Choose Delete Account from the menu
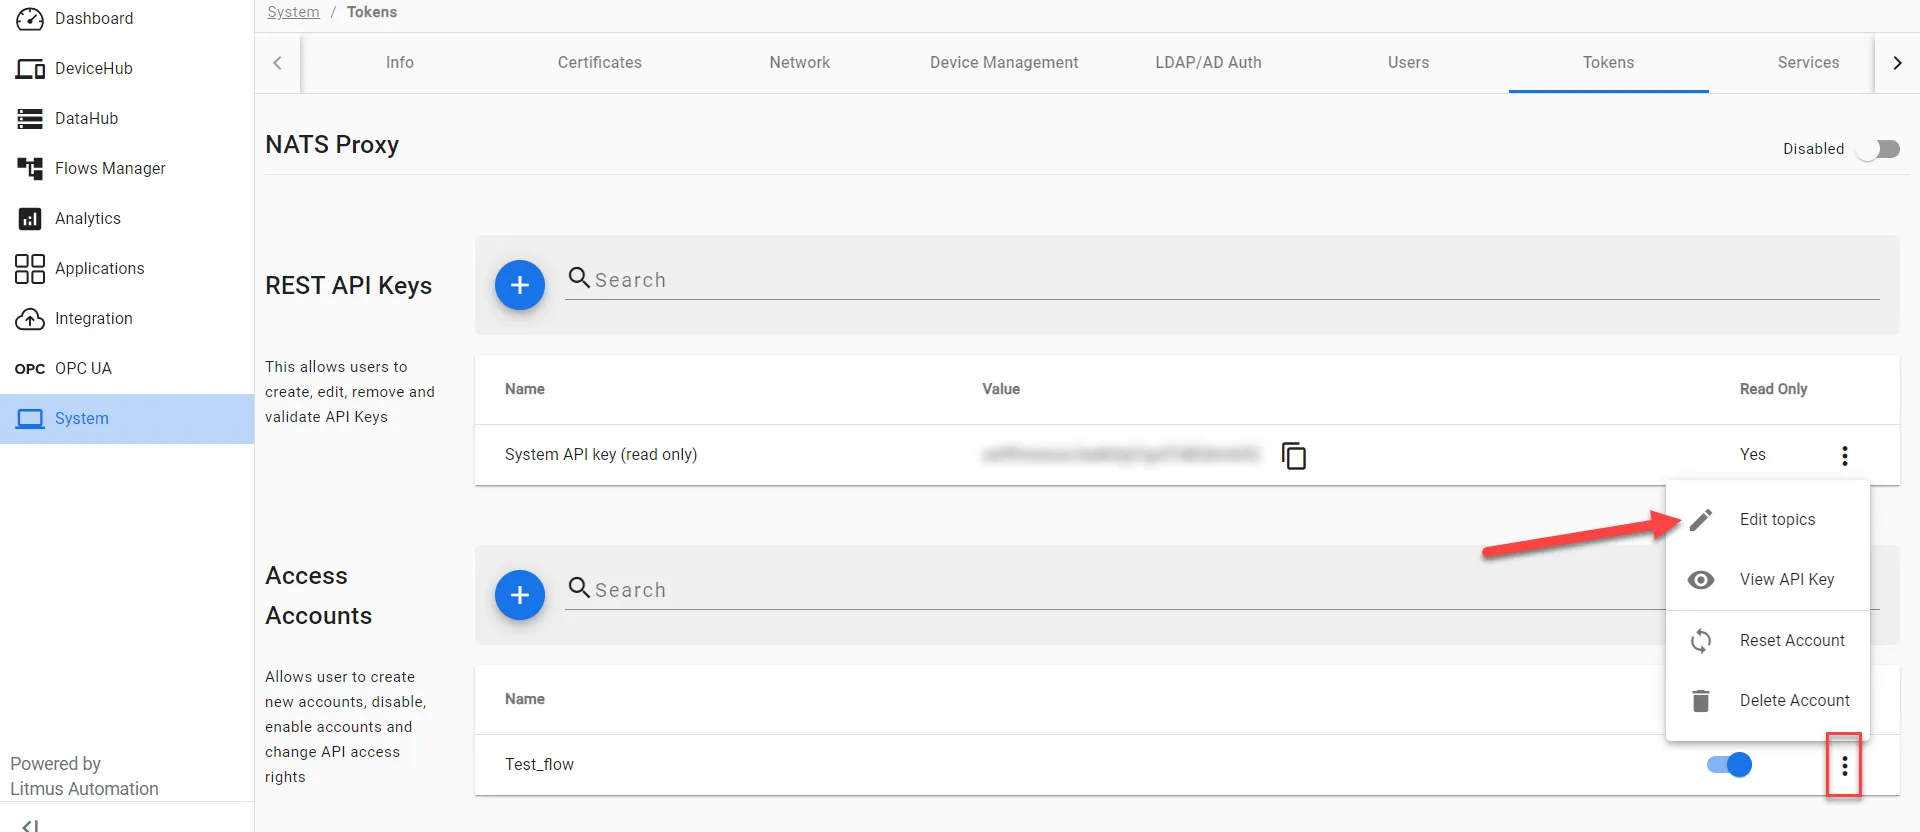 1768,700
